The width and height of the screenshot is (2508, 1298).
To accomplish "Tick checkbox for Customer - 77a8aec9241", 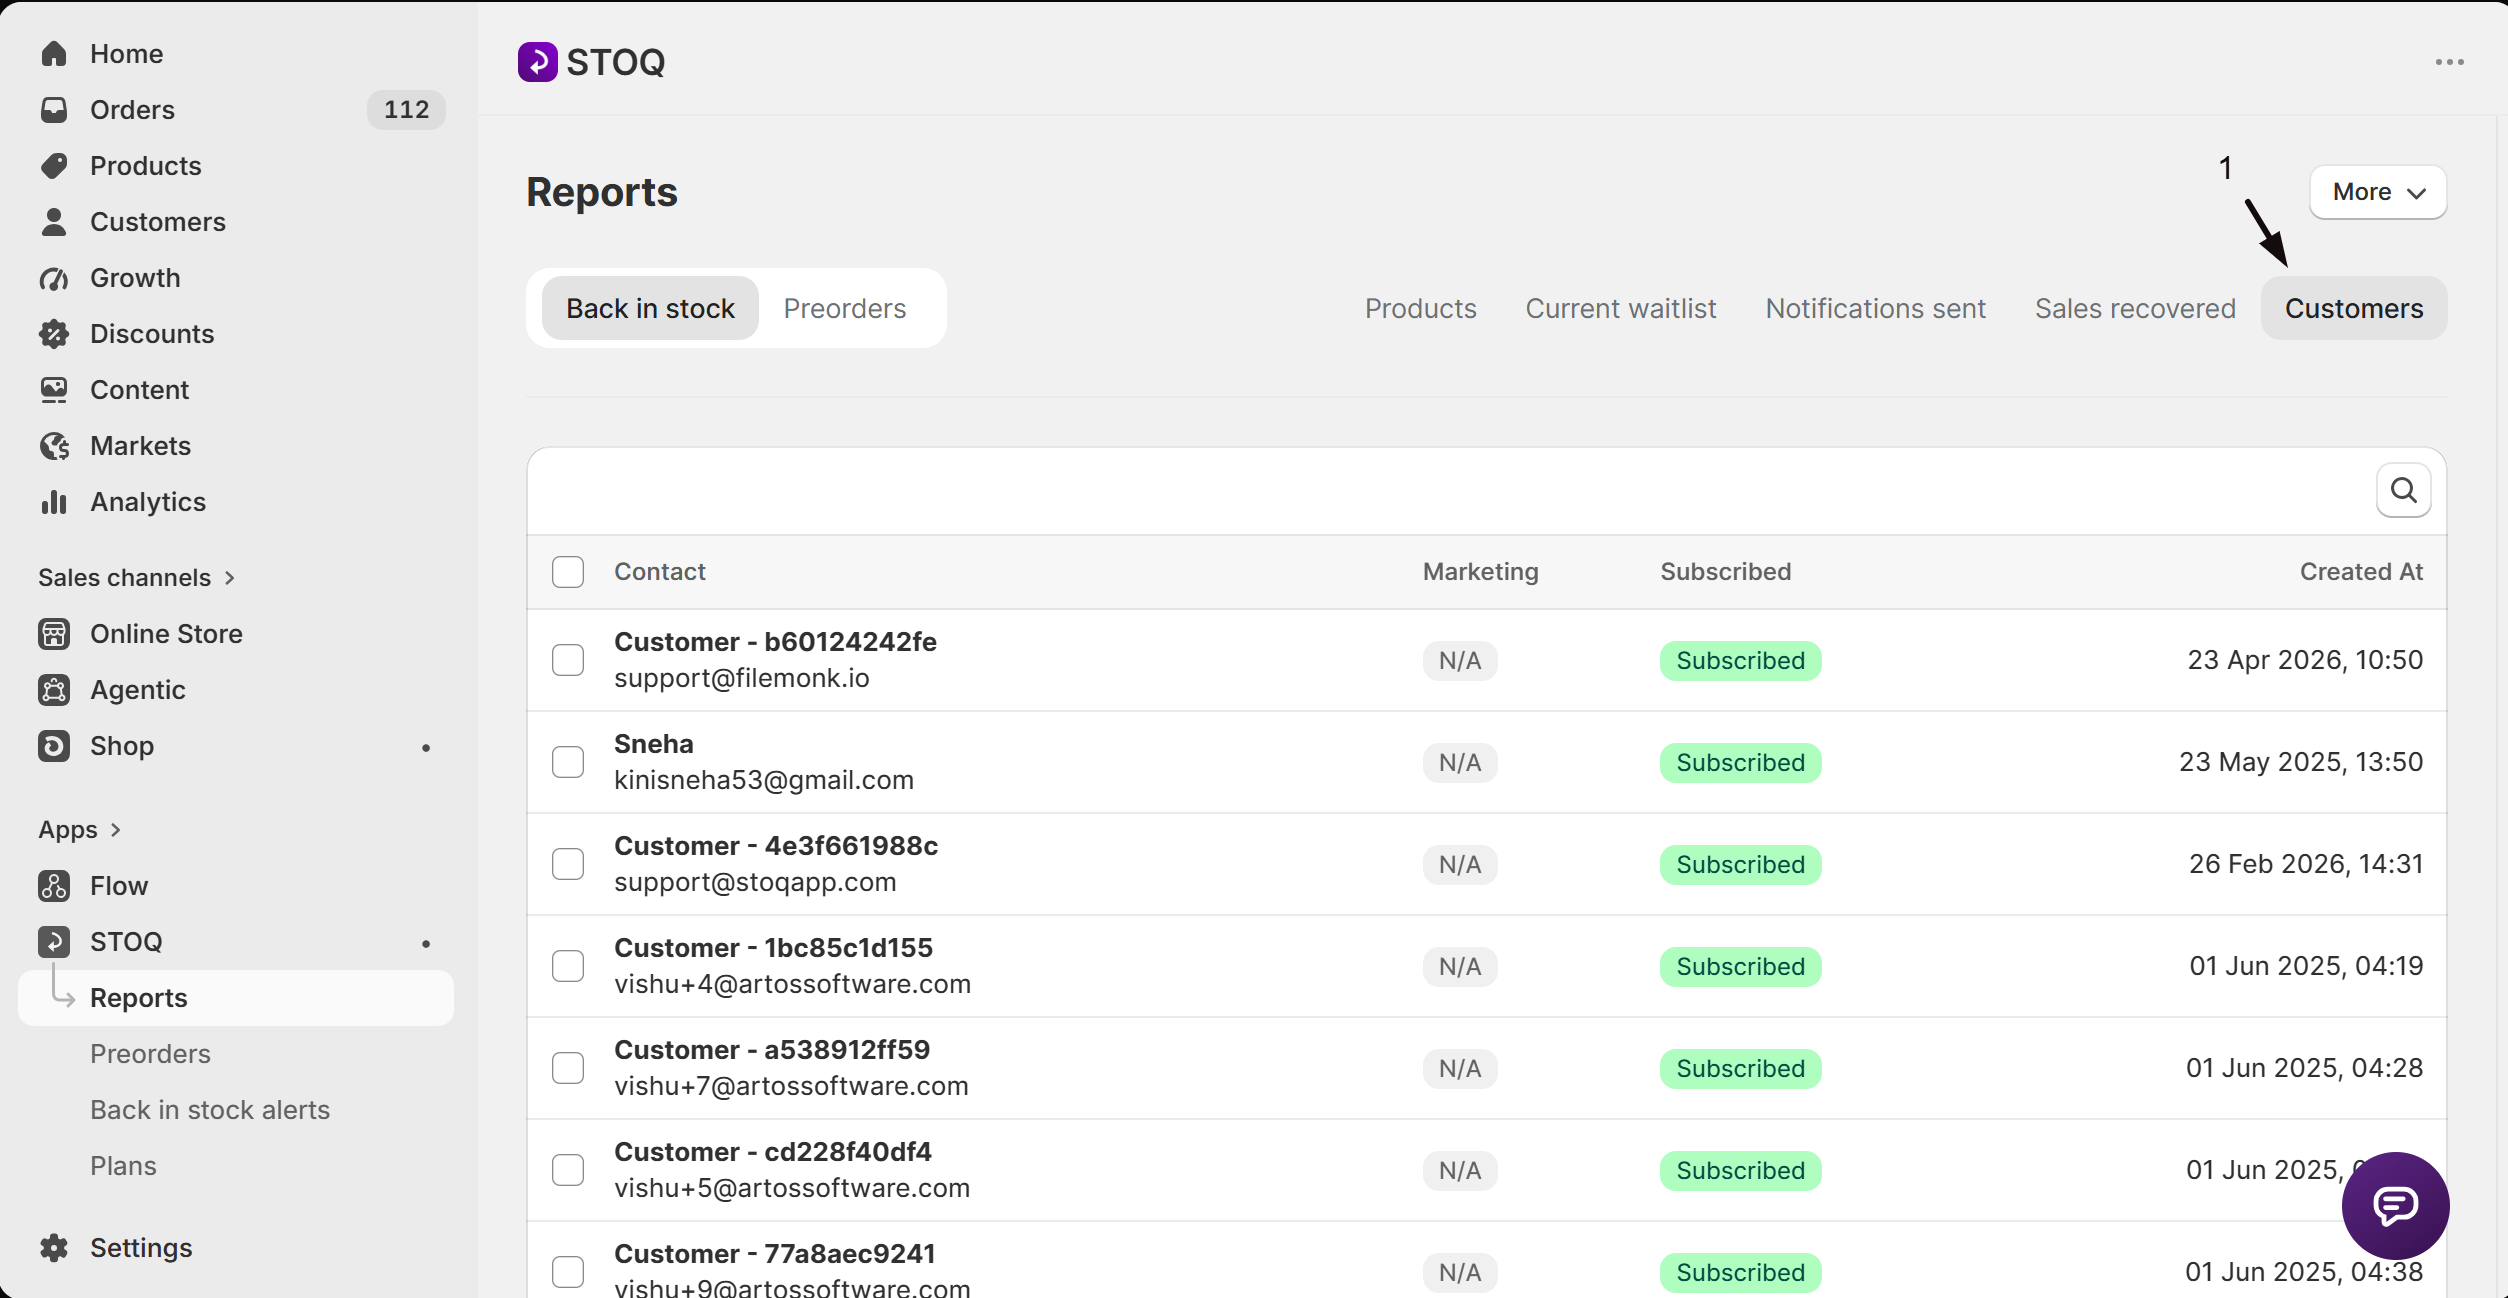I will tap(568, 1271).
